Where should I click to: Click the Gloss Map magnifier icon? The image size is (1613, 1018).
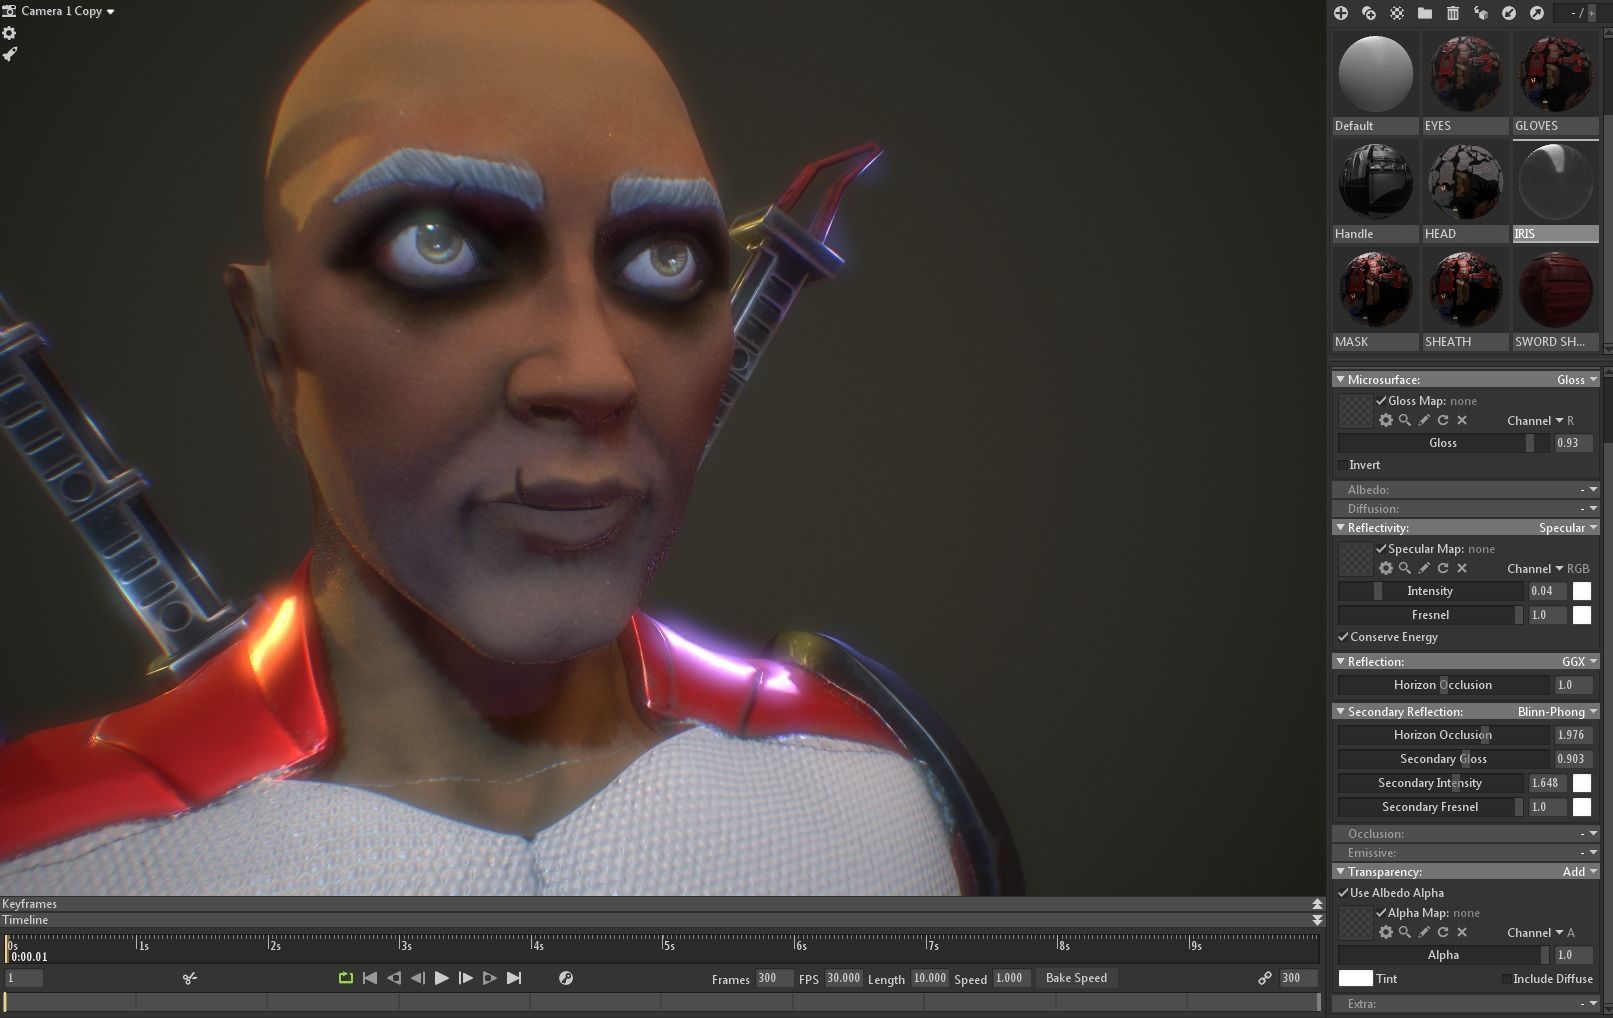coord(1405,420)
